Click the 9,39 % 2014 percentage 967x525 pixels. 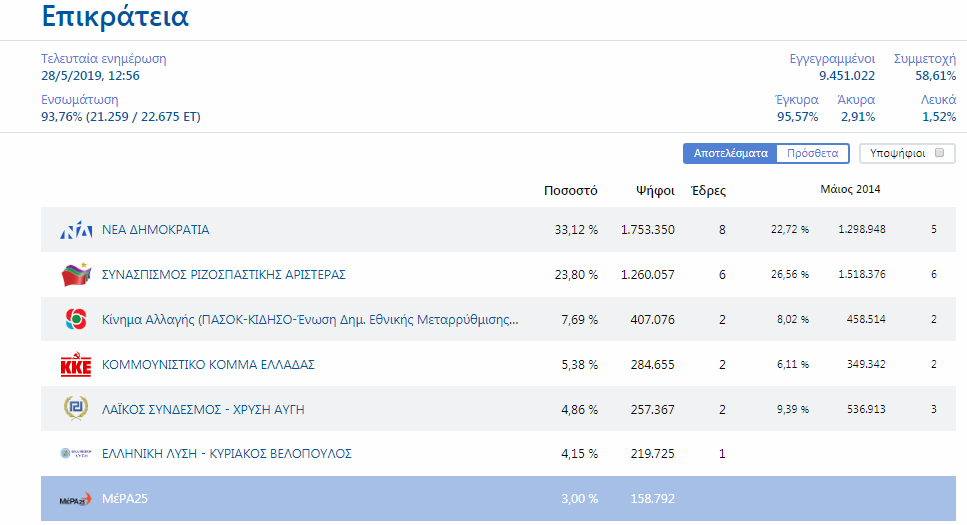click(792, 410)
